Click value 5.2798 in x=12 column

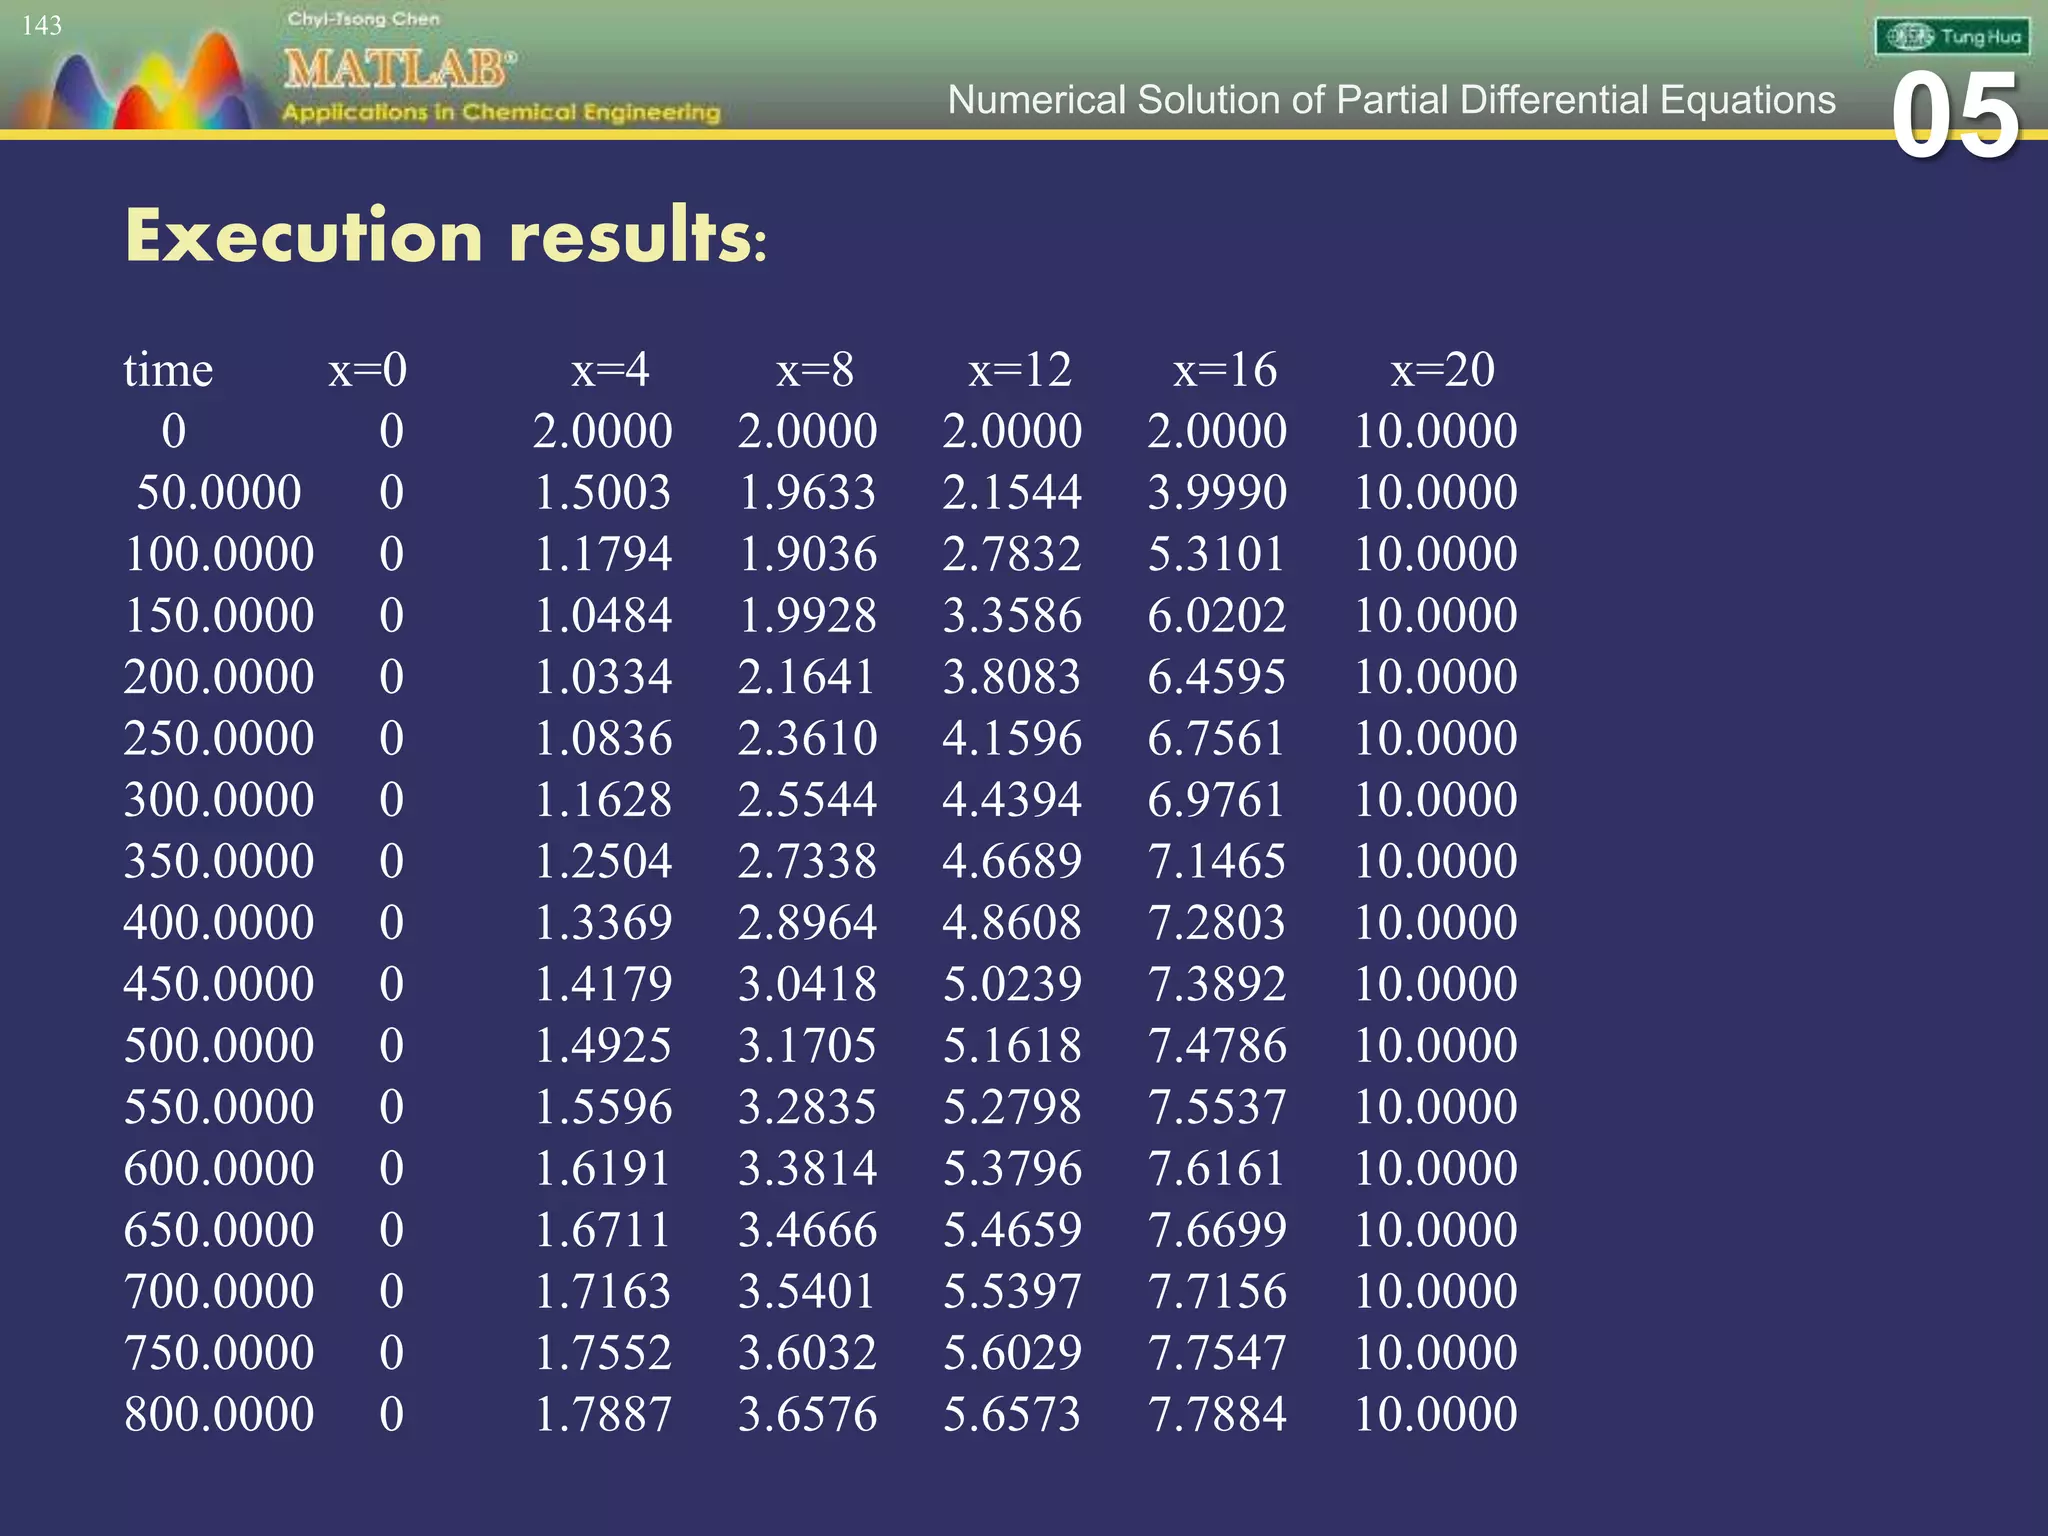click(x=1012, y=1107)
